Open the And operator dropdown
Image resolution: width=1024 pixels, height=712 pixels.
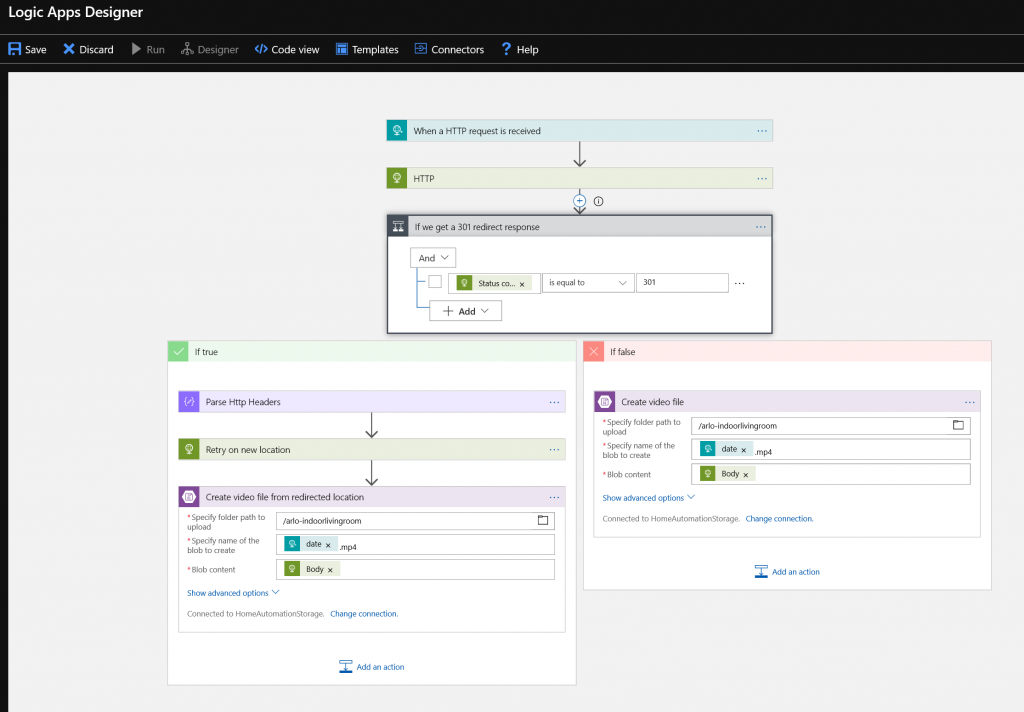coord(433,258)
